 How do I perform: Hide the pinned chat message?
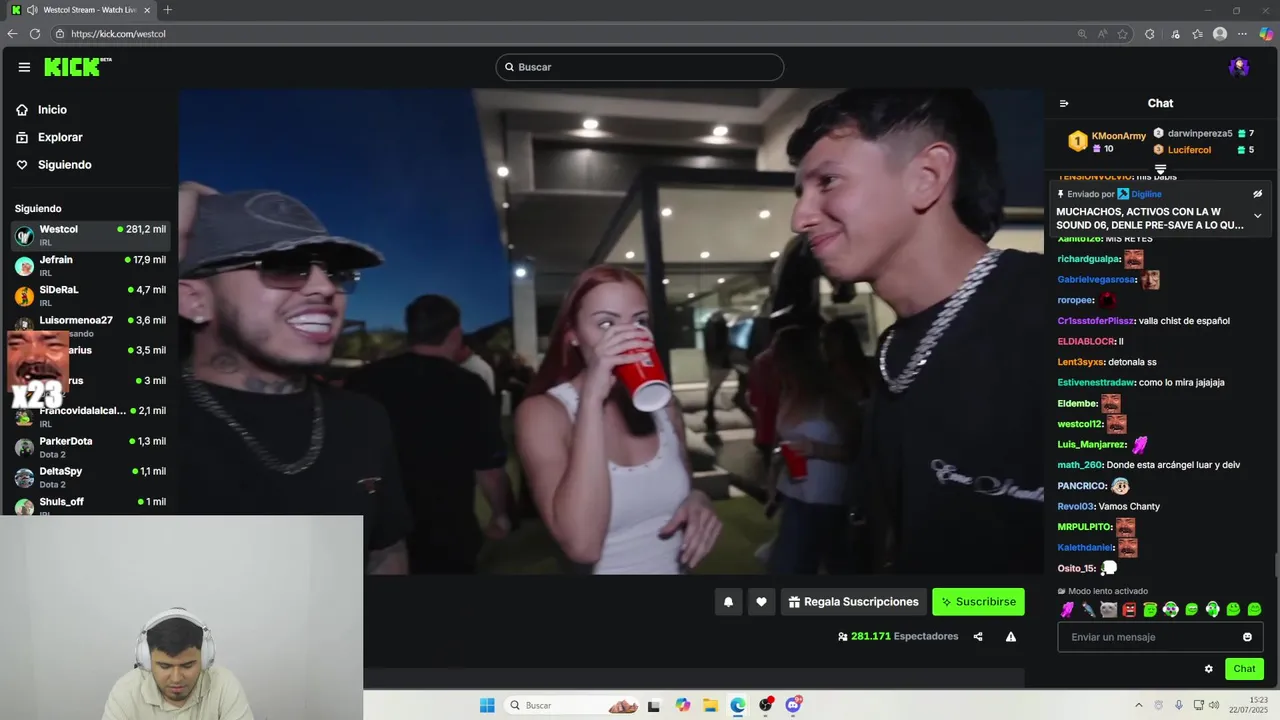click(1258, 194)
